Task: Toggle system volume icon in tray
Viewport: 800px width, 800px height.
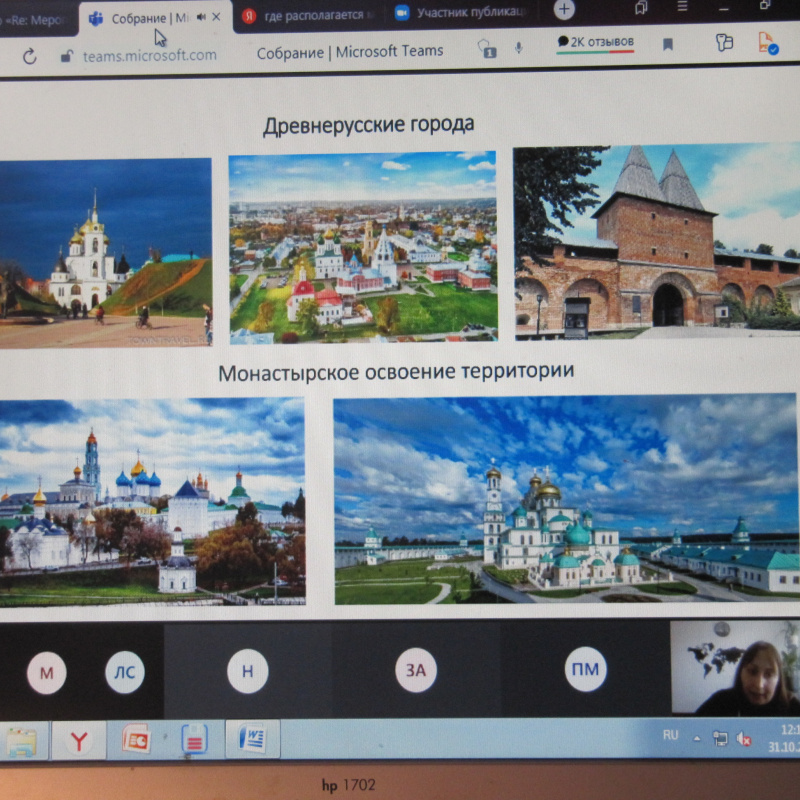Action: coord(744,738)
